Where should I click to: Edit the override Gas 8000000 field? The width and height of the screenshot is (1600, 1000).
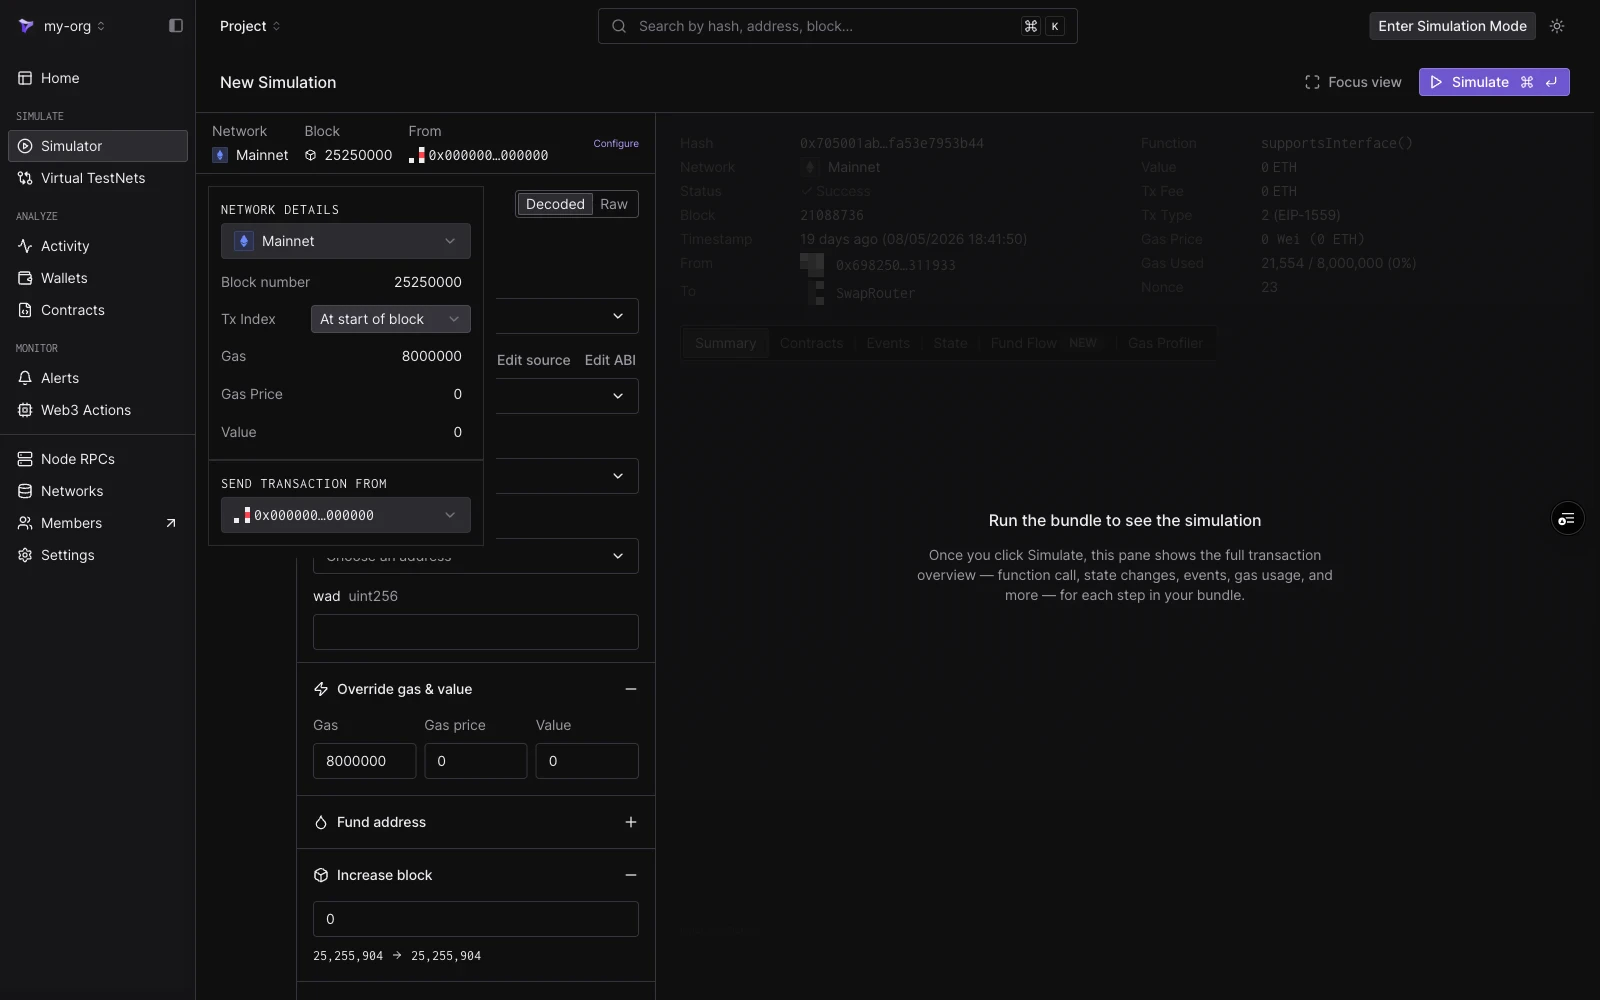pos(365,761)
